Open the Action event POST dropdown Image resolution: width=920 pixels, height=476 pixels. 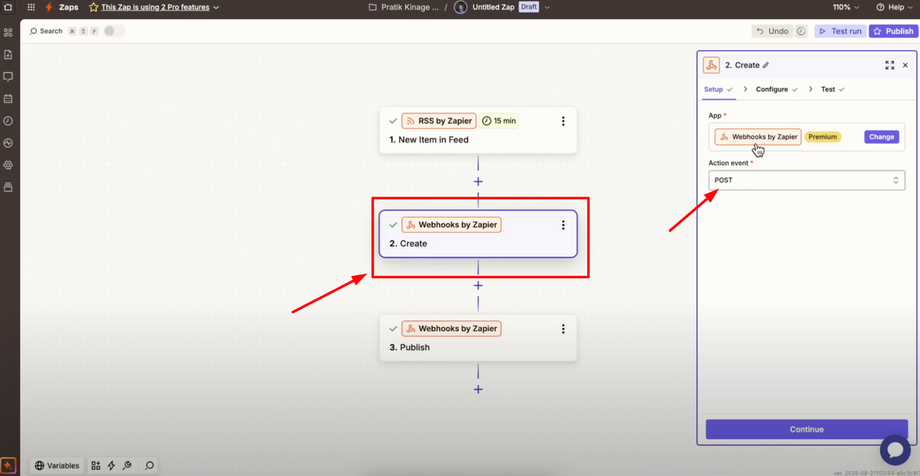(x=806, y=180)
